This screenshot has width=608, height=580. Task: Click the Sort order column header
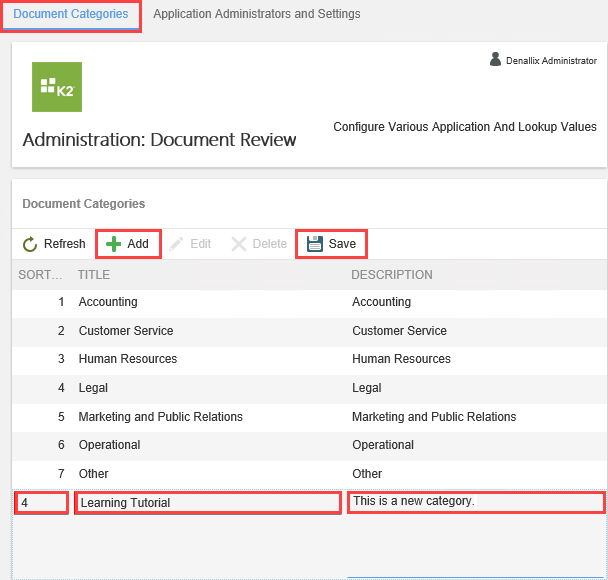point(40,275)
